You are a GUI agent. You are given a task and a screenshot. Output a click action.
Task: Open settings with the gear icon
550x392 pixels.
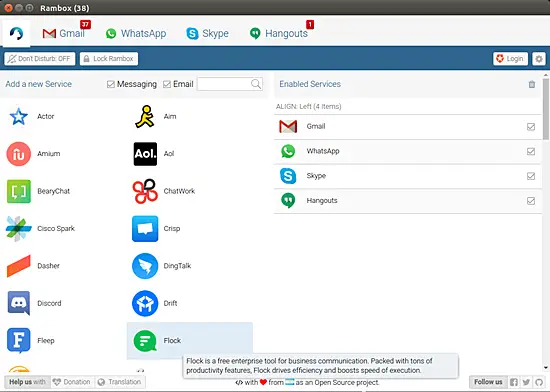(539, 59)
